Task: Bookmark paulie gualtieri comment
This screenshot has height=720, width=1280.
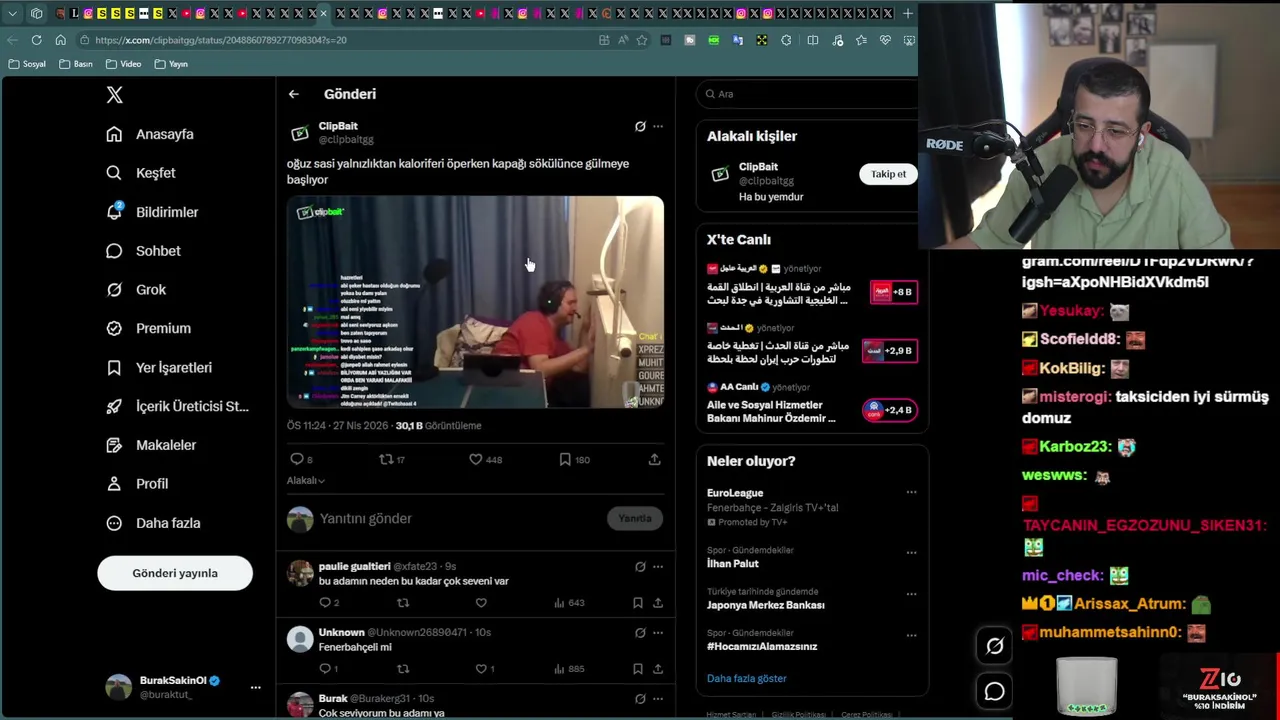Action: tap(638, 603)
